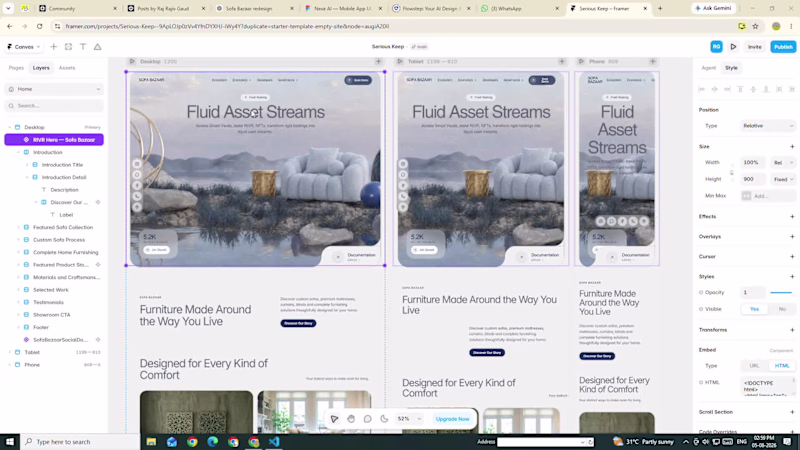Open zoom percentage 52% dropdown
Screen dimensions: 800x450
[410, 419]
